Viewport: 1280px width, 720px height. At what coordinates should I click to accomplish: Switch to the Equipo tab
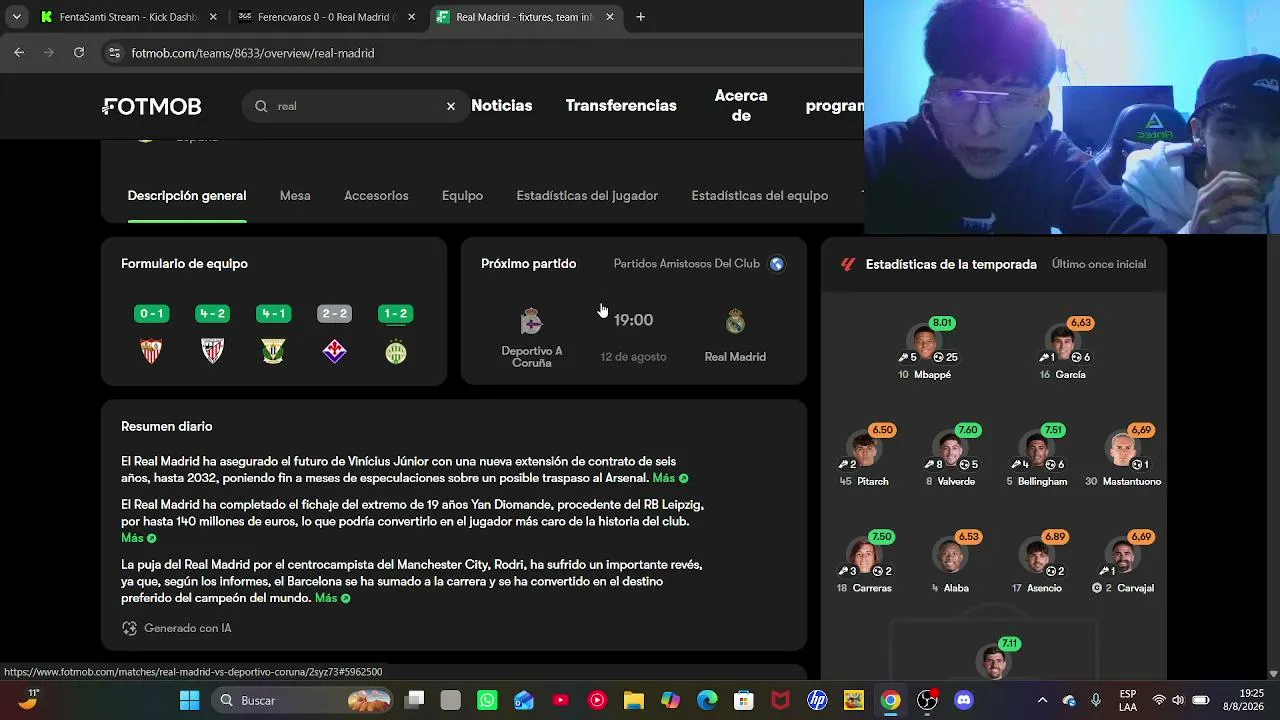click(x=462, y=196)
